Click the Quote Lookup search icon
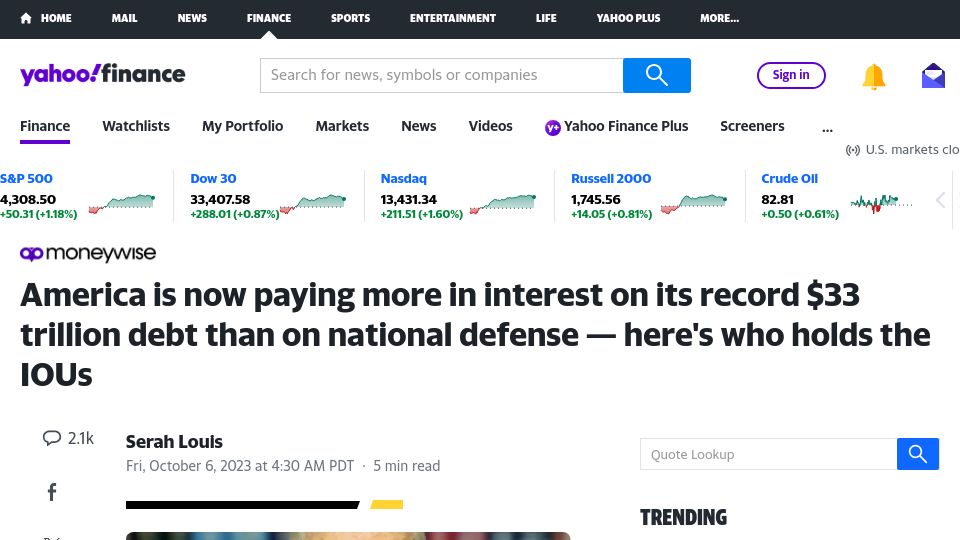960x540 pixels. click(x=918, y=454)
